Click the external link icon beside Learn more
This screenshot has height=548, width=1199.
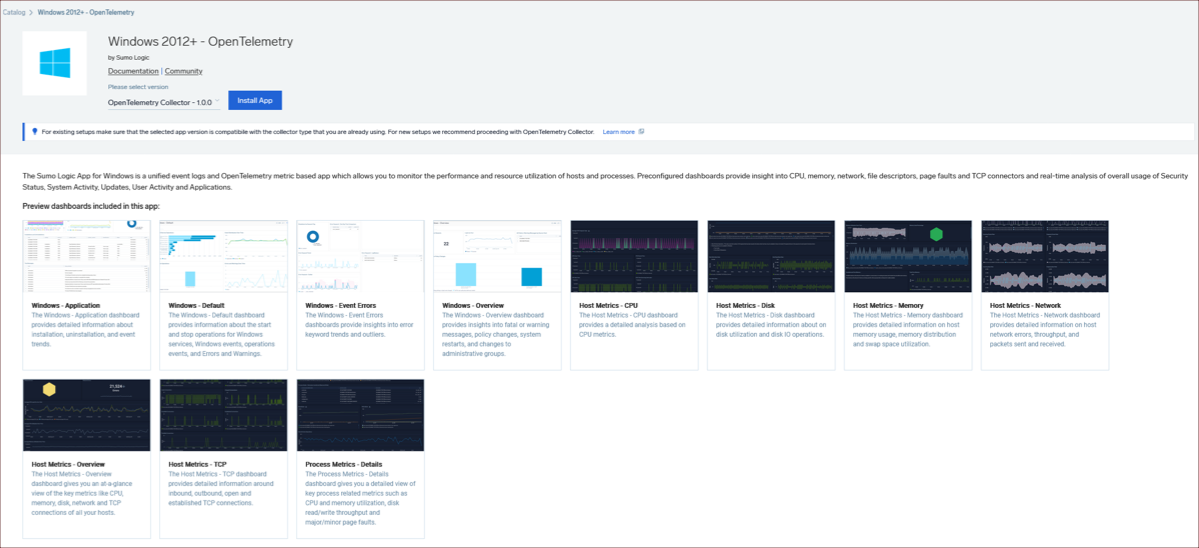[641, 132]
